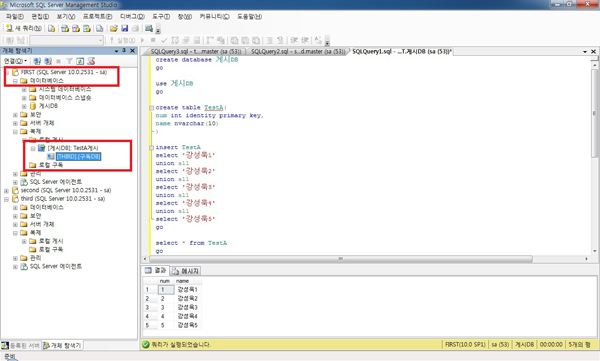Open the available databases combo box
This screenshot has height=361, width=600.
(x=67, y=40)
